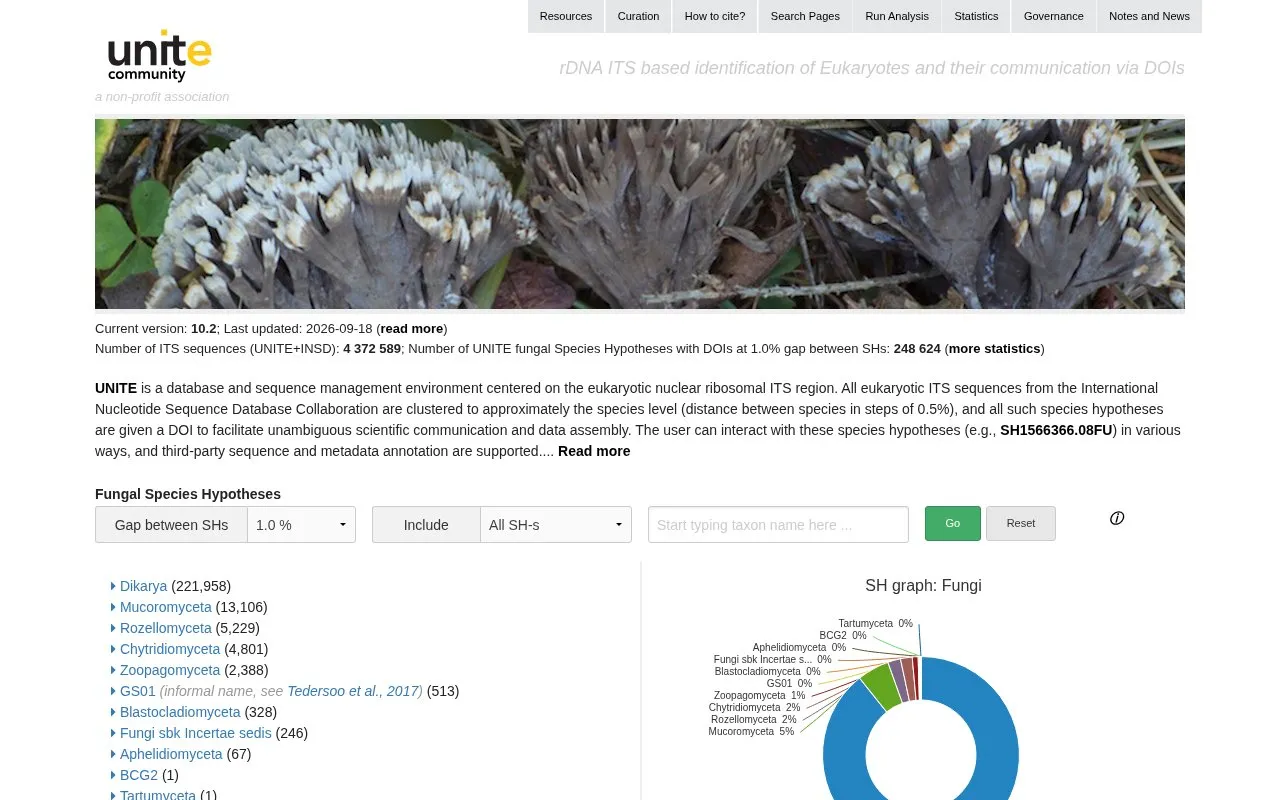The image size is (1280, 800).
Task: Open species hypothesis SH1566366.08FU link
Action: click(1056, 430)
